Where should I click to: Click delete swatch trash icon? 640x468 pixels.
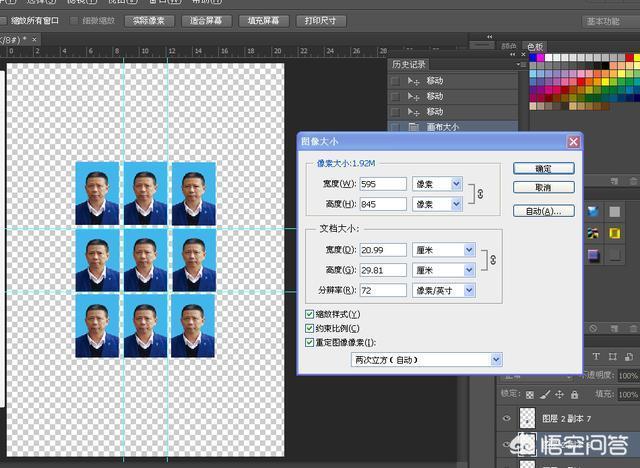click(x=633, y=181)
